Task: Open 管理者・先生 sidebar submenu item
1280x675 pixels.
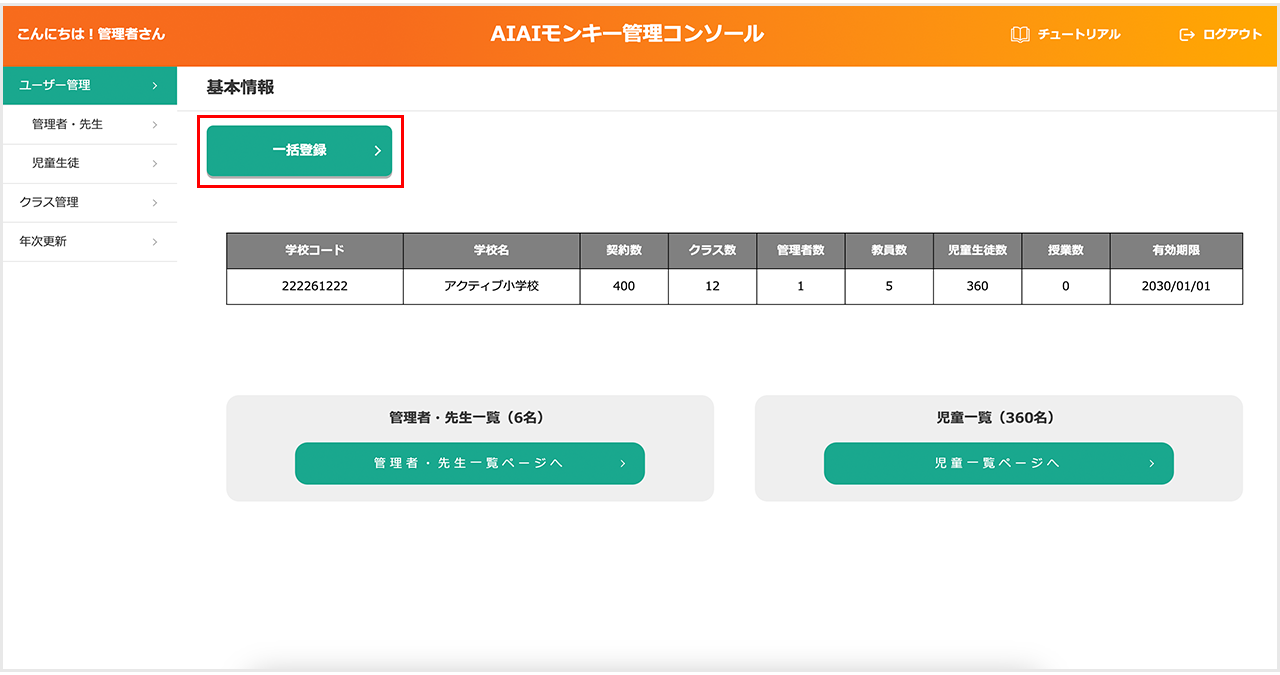Action: (x=68, y=125)
